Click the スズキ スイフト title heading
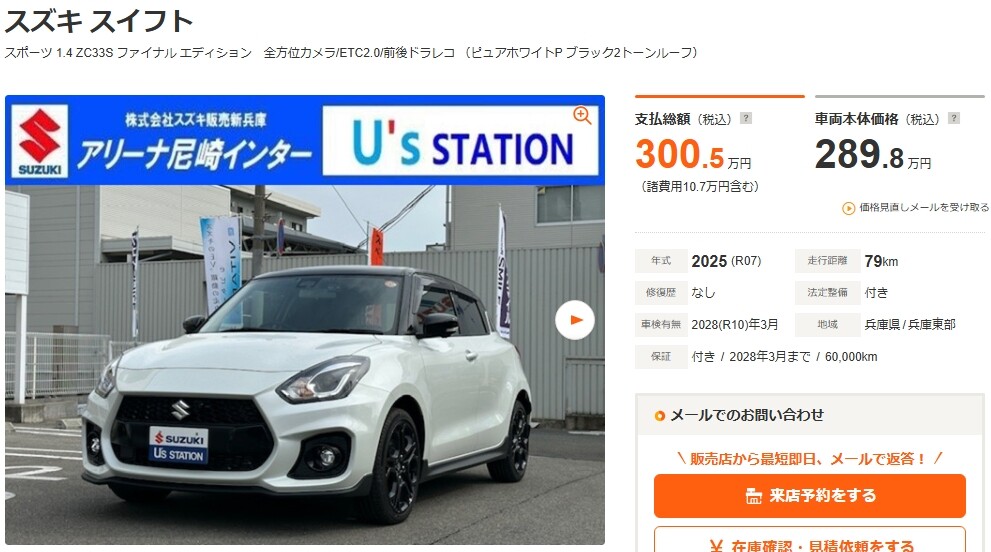Screen dimensions: 991x552 99,21
